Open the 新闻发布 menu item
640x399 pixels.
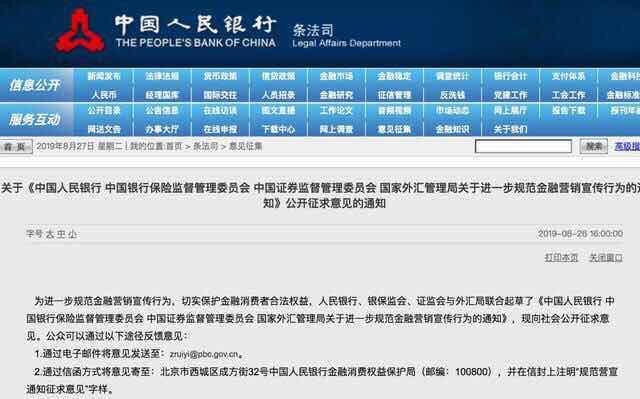click(x=104, y=76)
